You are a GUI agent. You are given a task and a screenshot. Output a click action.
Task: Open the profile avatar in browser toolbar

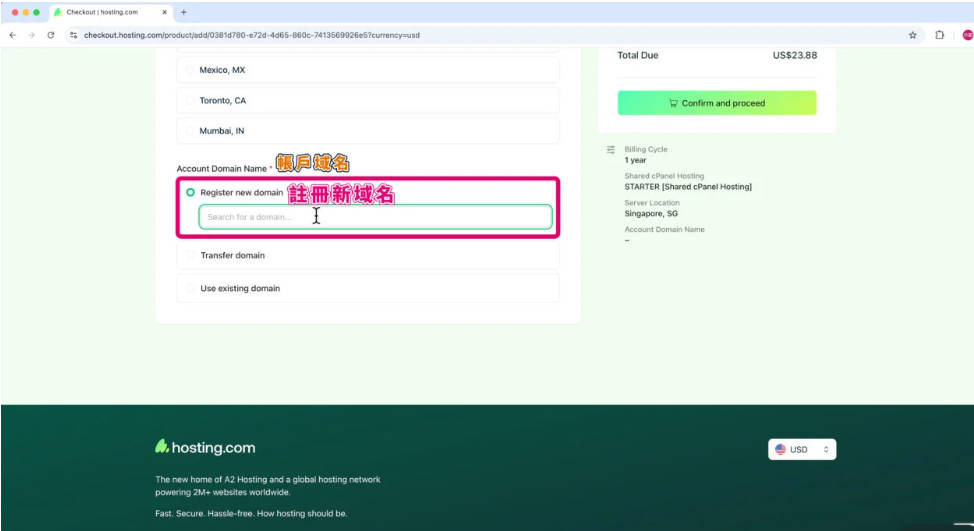pos(967,35)
